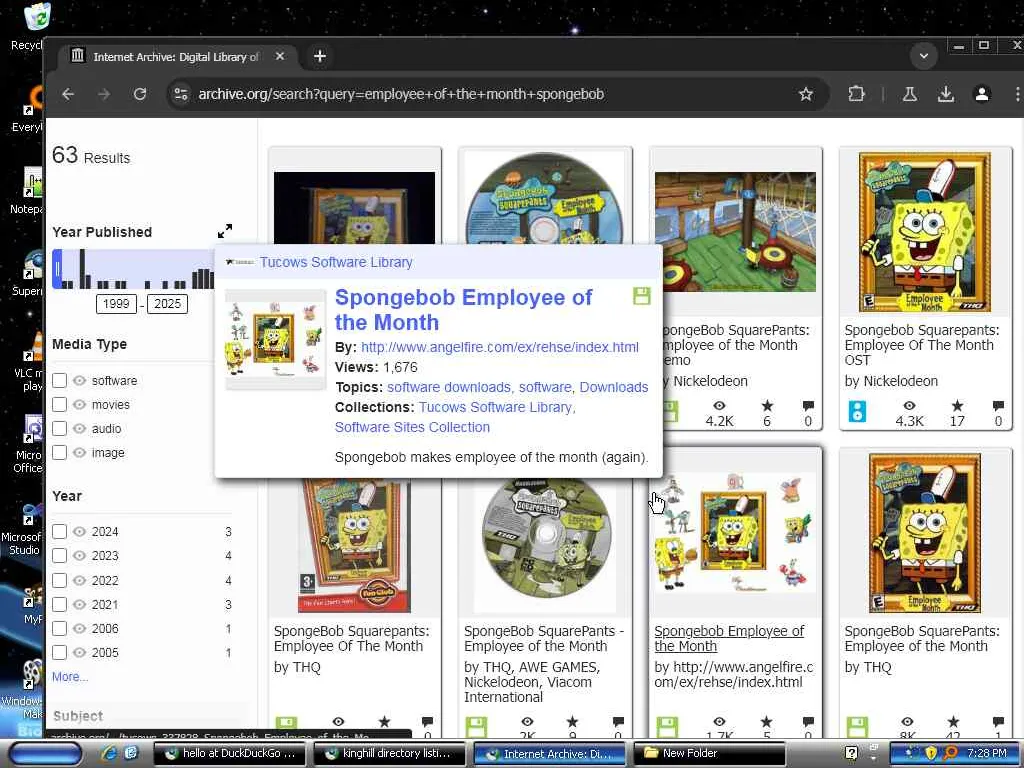Click reviews icon on OST card

click(998, 406)
